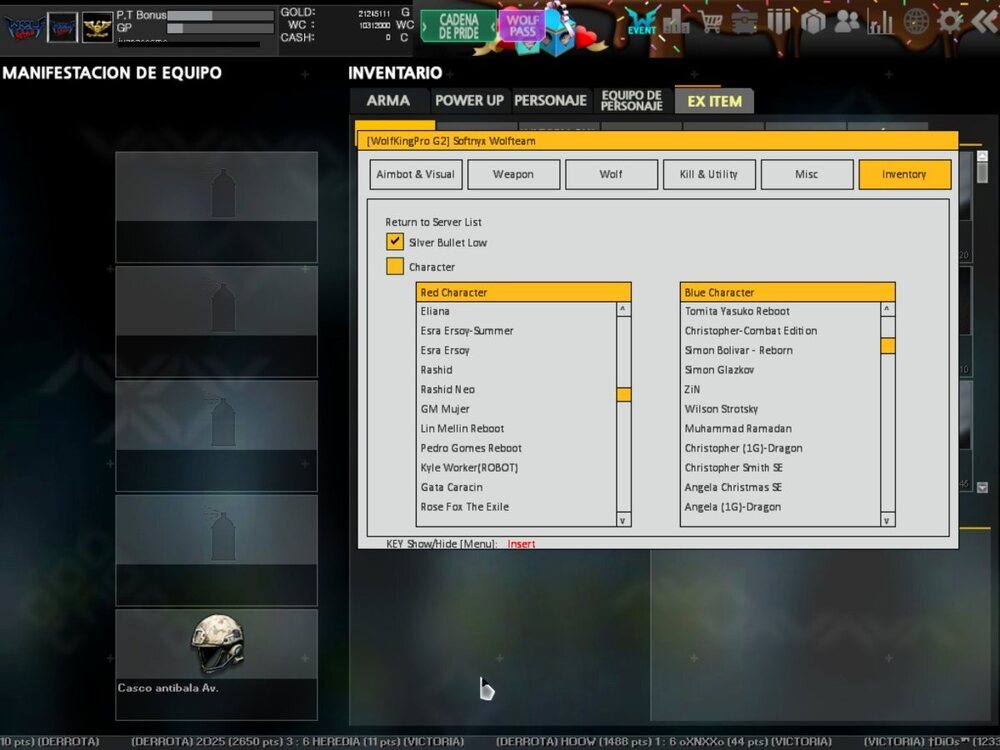Uncheck the Silver Bullet Low checkbox
Image resolution: width=1000 pixels, height=750 pixels.
(395, 242)
